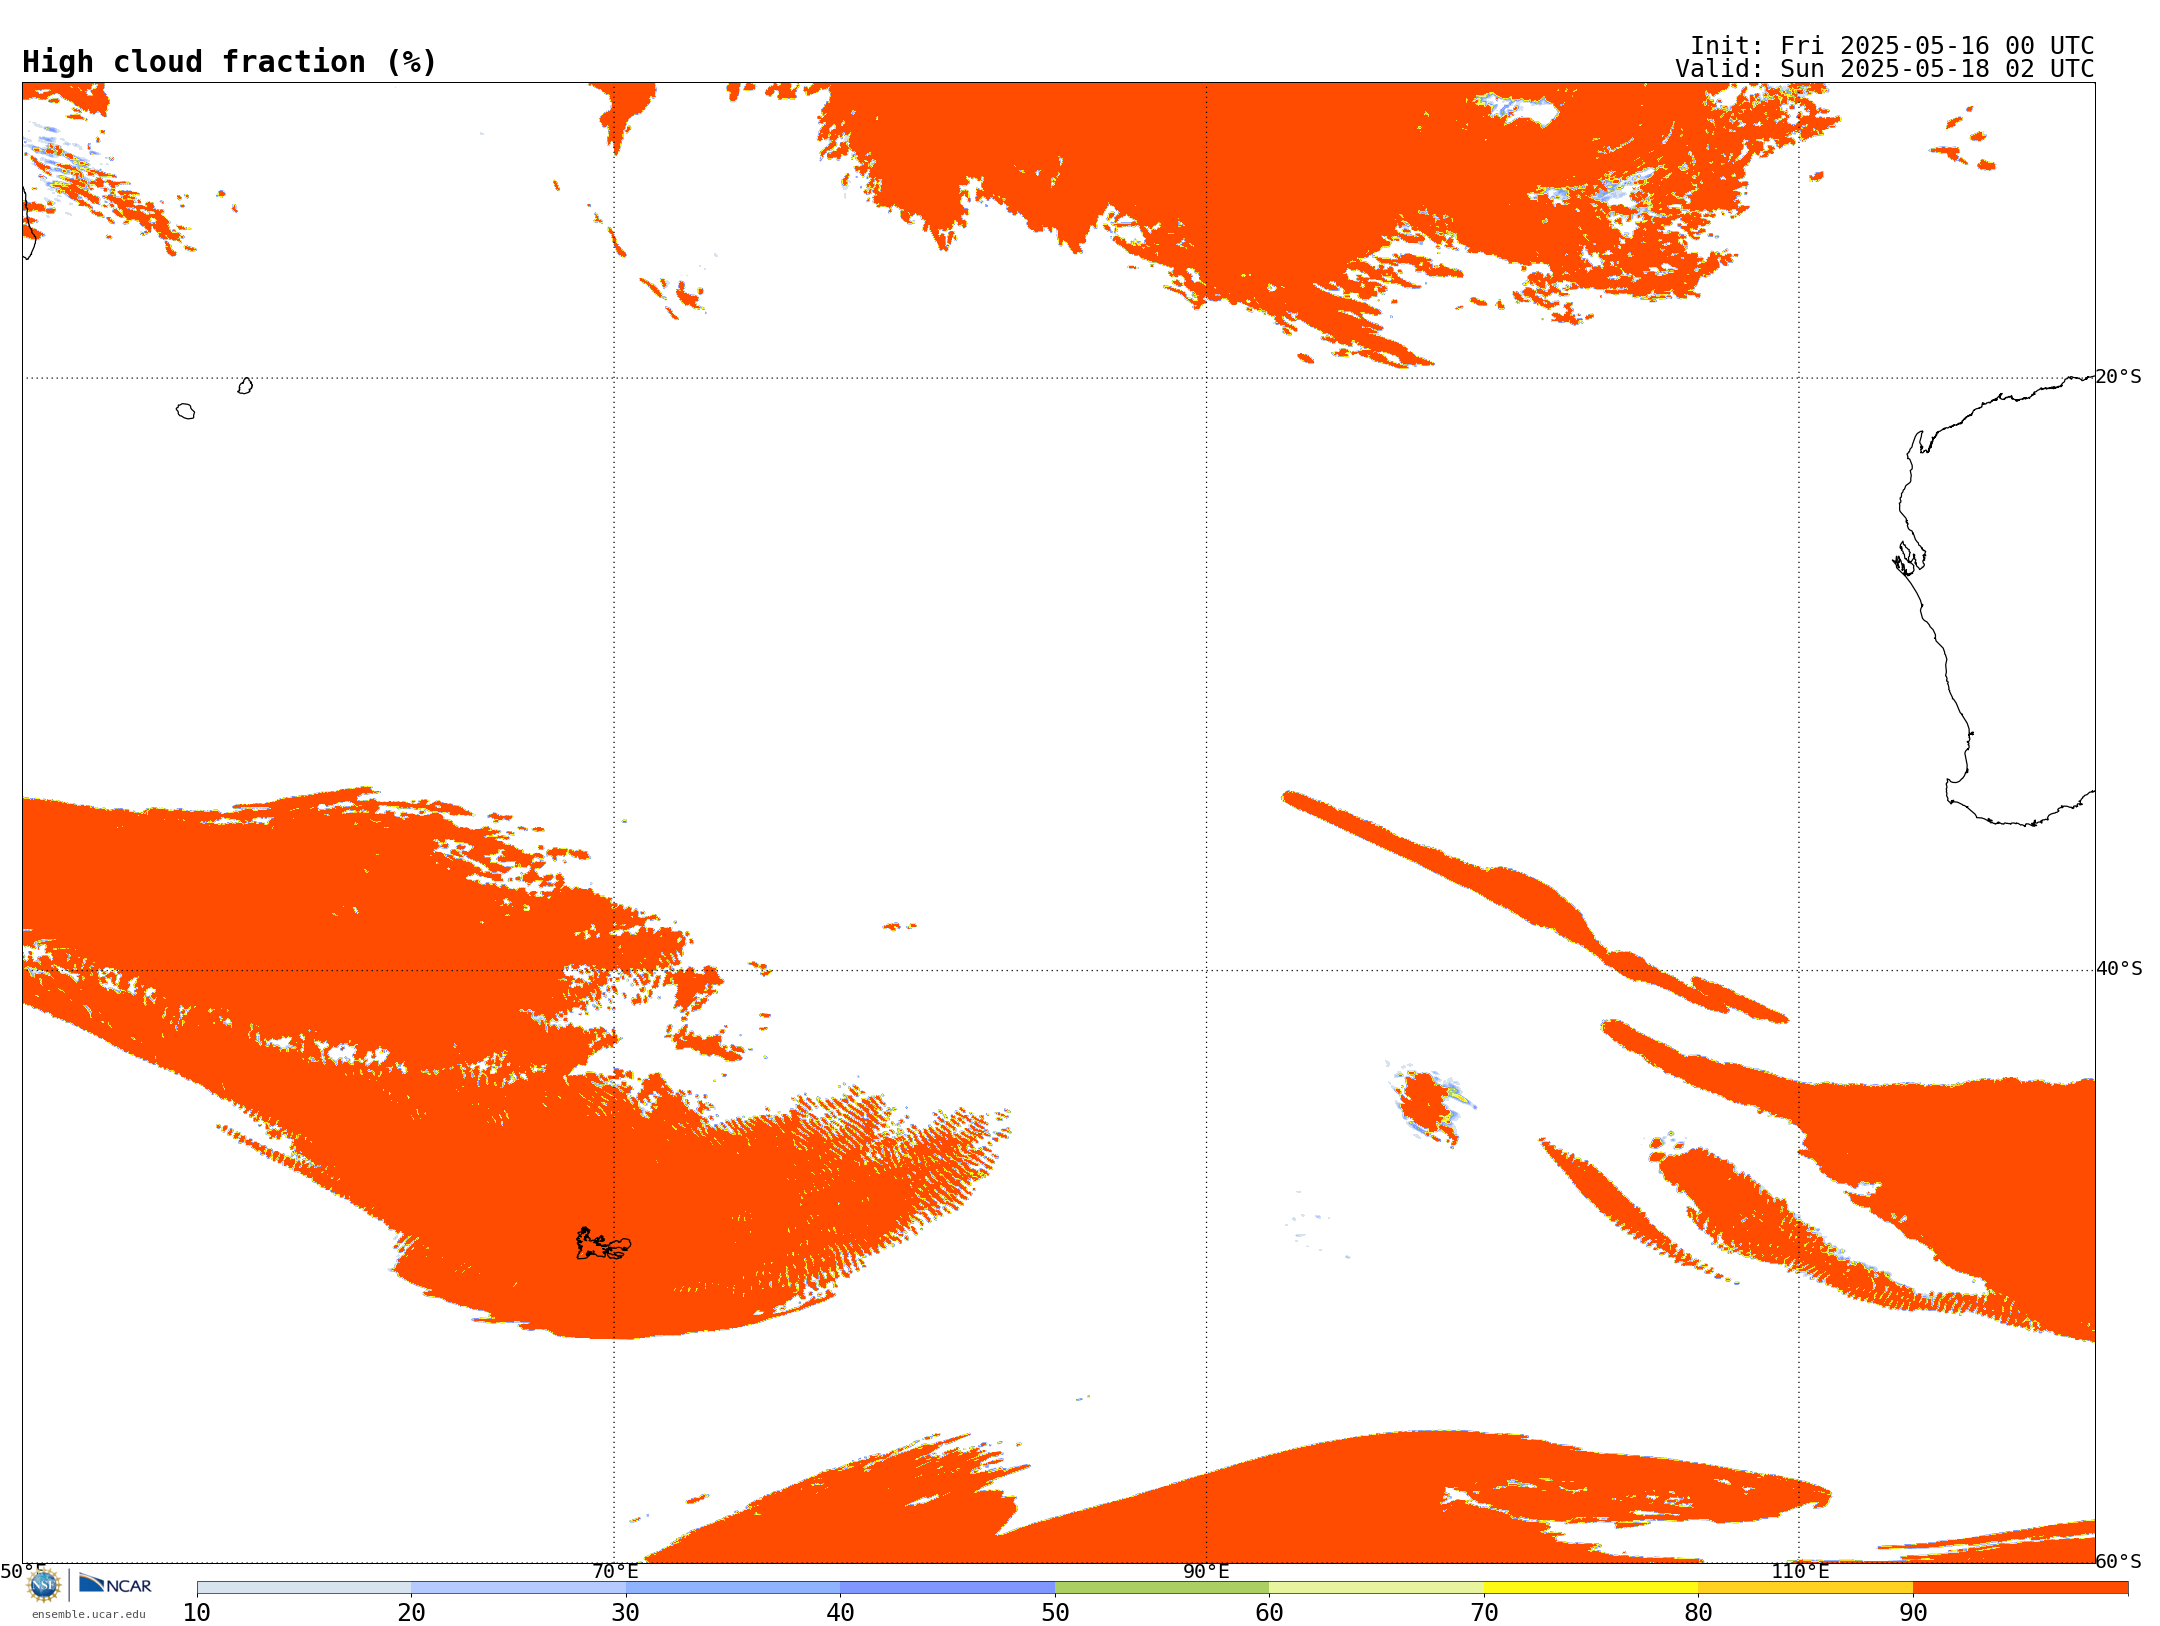Click the Mauritius island outline near 20°S
This screenshot has height=1626, width=2160.
[x=245, y=386]
